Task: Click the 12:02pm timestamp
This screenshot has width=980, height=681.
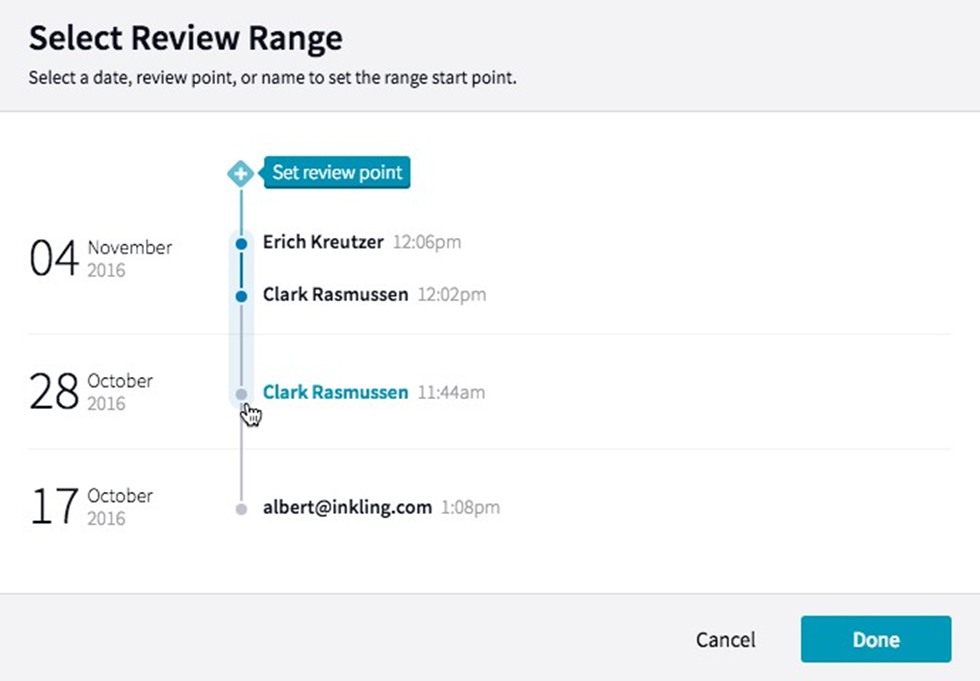Action: click(452, 295)
